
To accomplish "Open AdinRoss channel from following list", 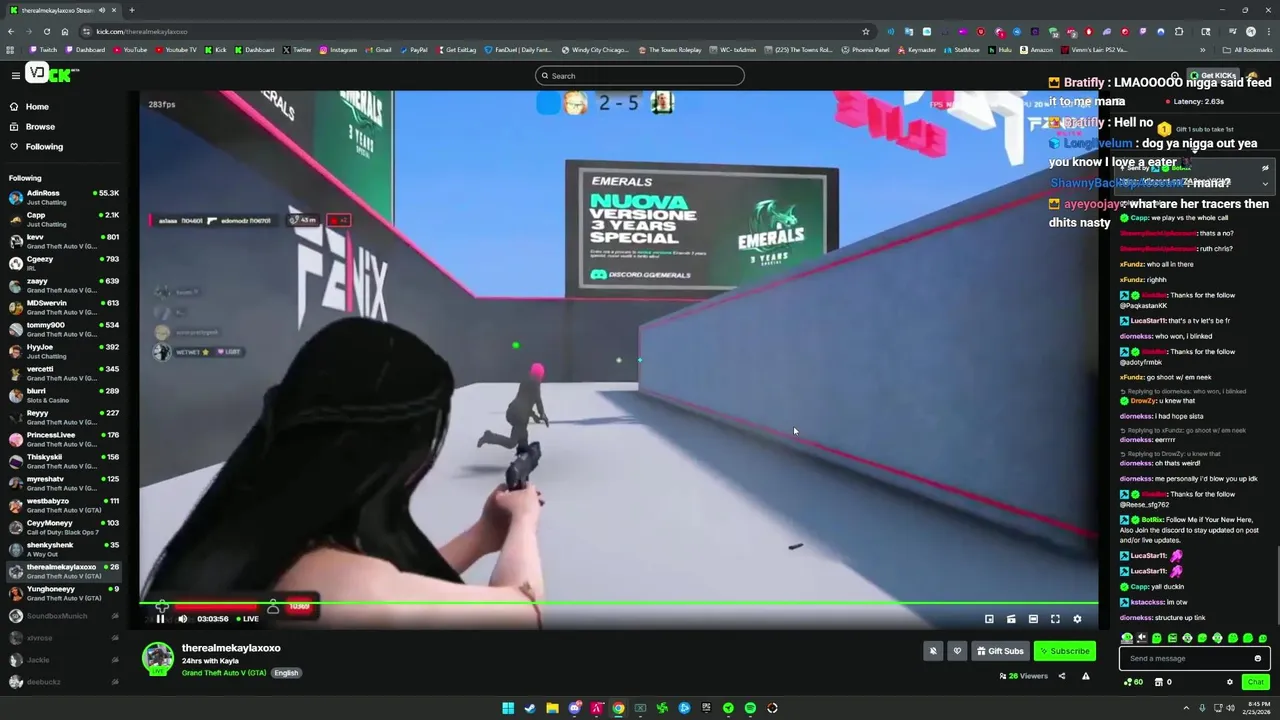I will (63, 197).
